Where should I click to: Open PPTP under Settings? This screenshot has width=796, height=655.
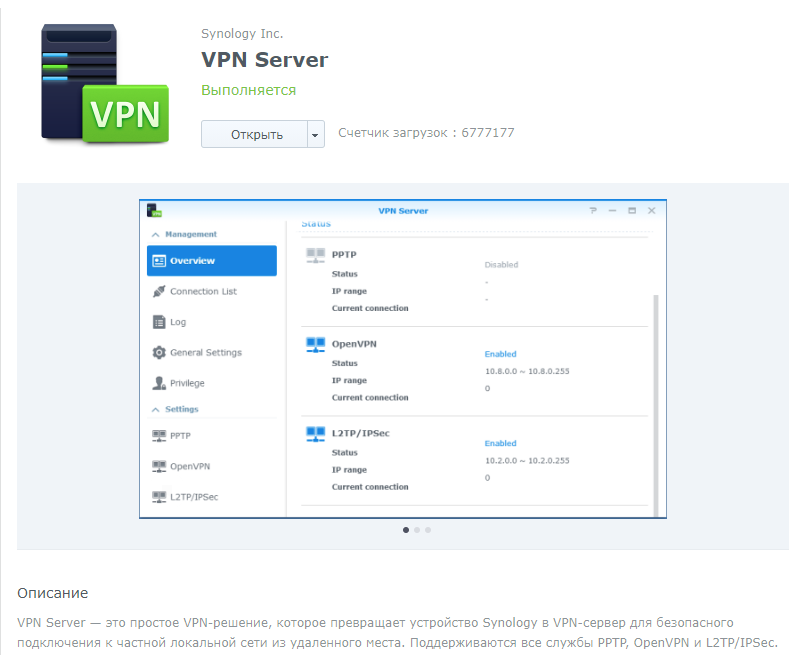click(212, 436)
